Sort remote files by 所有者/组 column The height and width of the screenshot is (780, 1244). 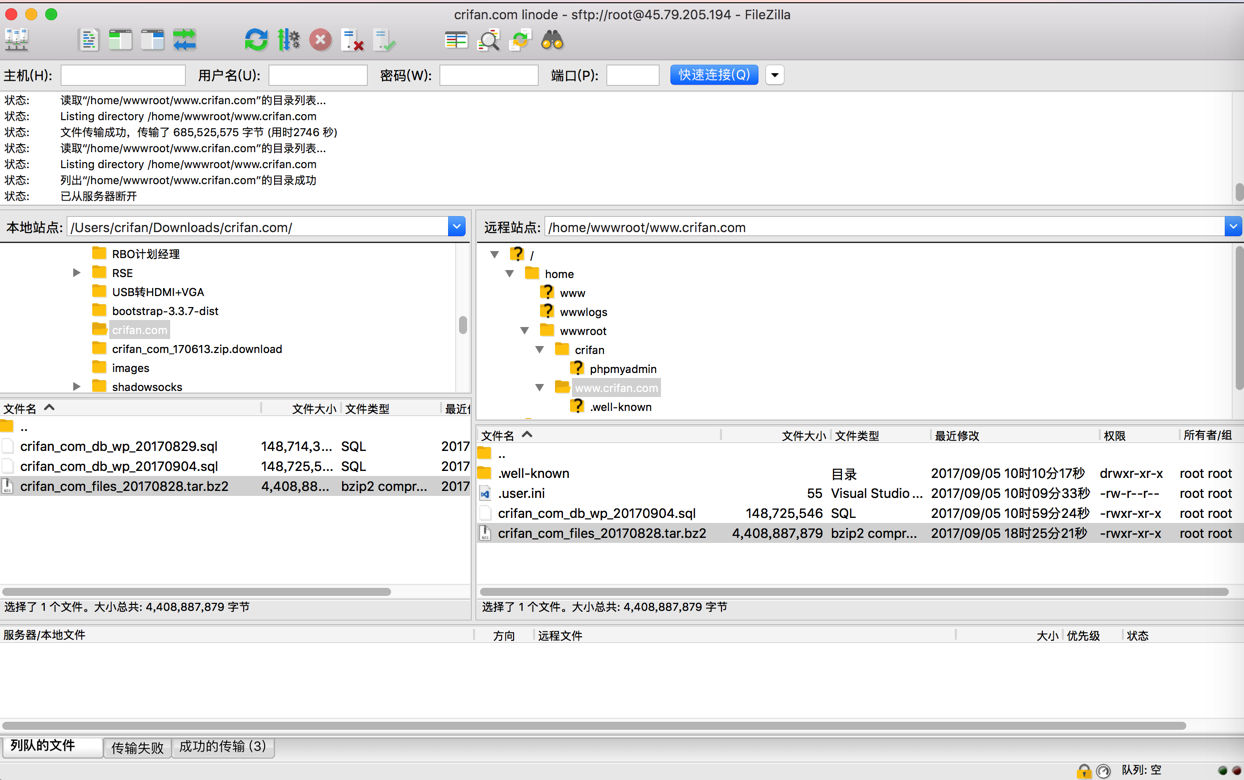tap(1210, 435)
